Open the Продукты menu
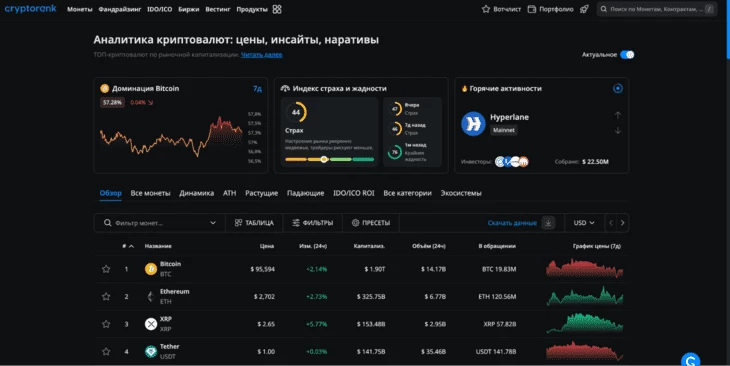The image size is (730, 366). pyautogui.click(x=252, y=9)
